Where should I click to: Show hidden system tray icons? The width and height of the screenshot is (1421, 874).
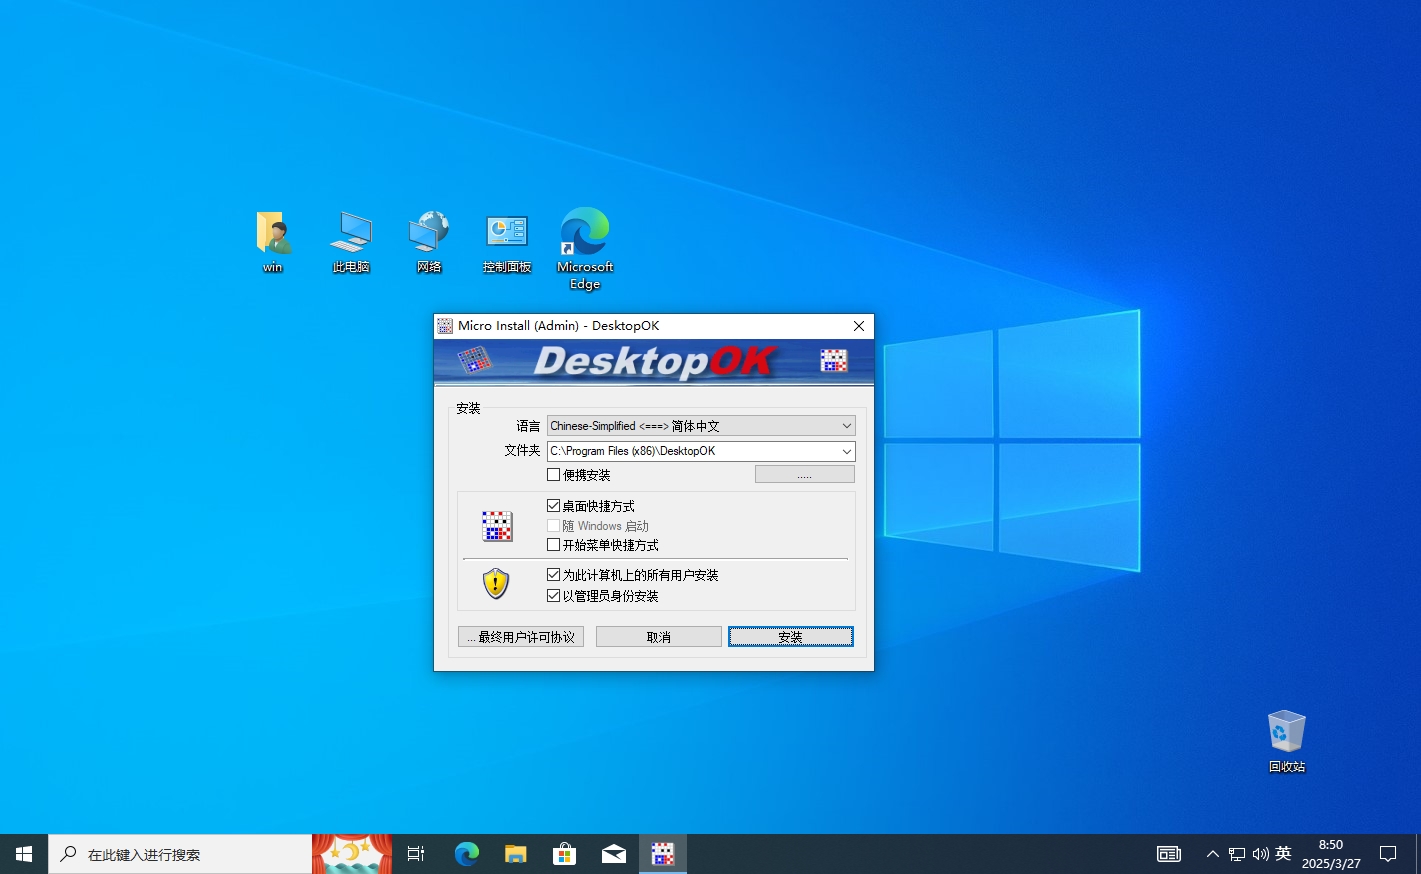tap(1212, 854)
